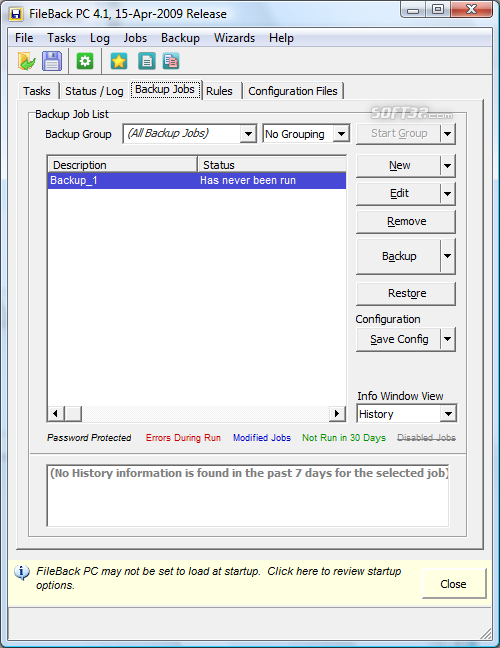Switch to the Rules tab
Viewport: 500px width, 648px height.
point(219,91)
